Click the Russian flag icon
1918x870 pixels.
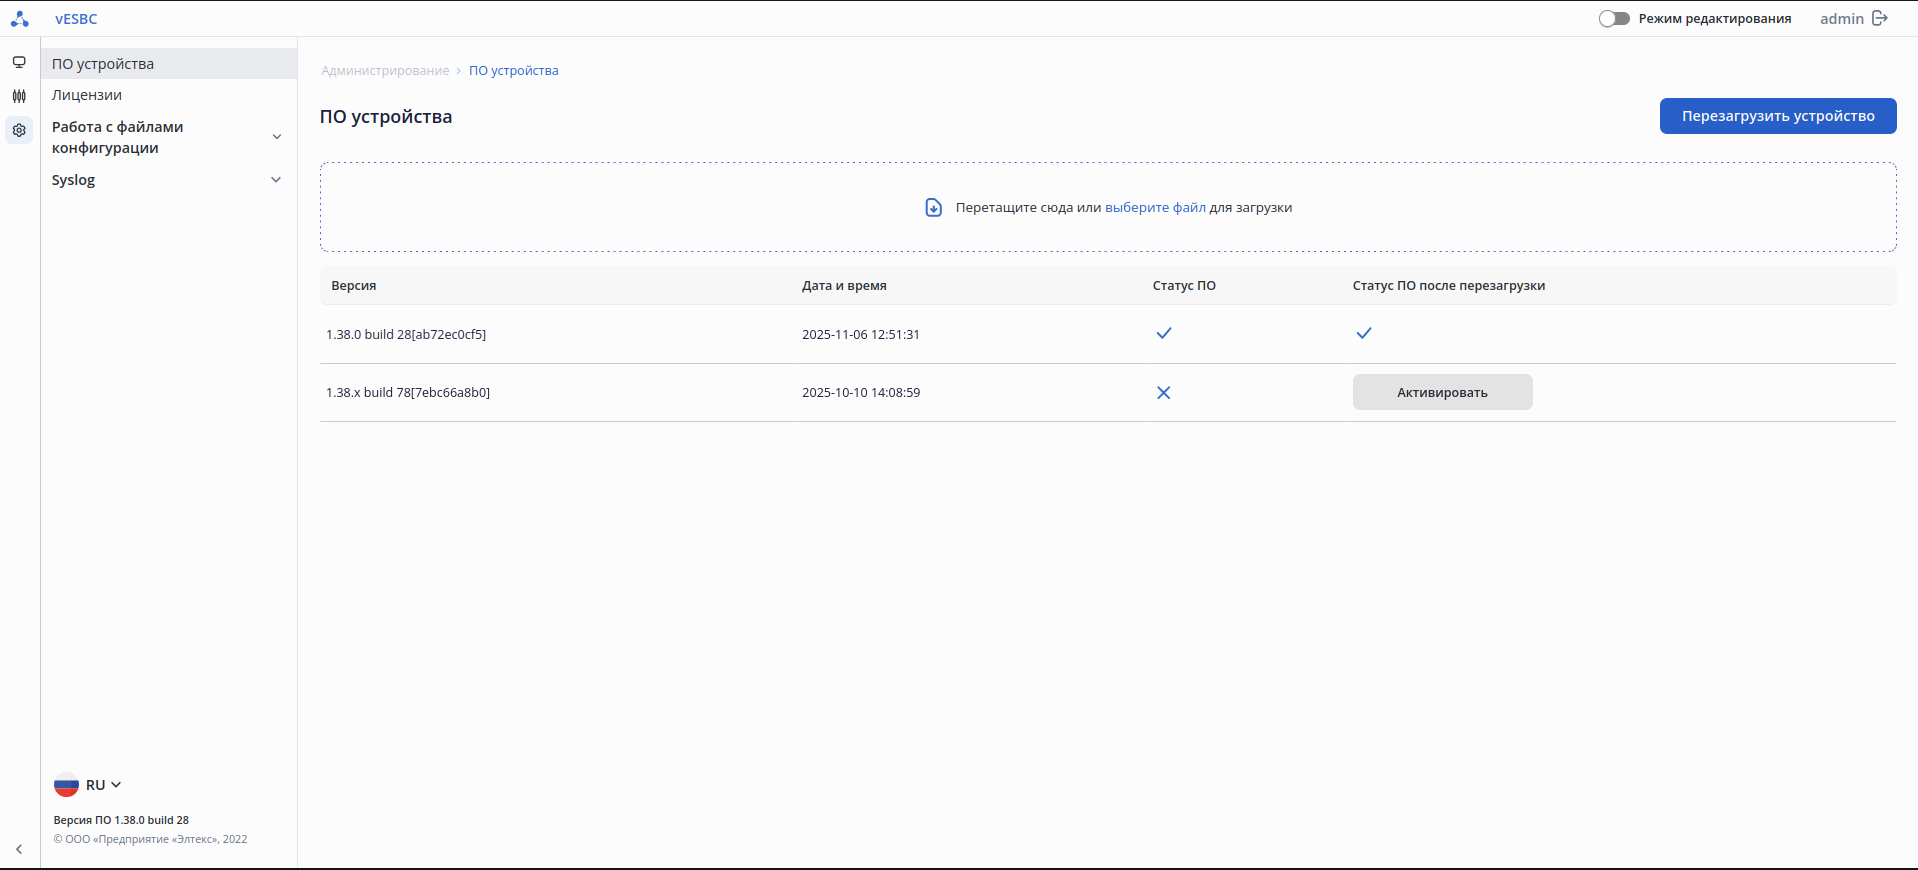pos(66,785)
